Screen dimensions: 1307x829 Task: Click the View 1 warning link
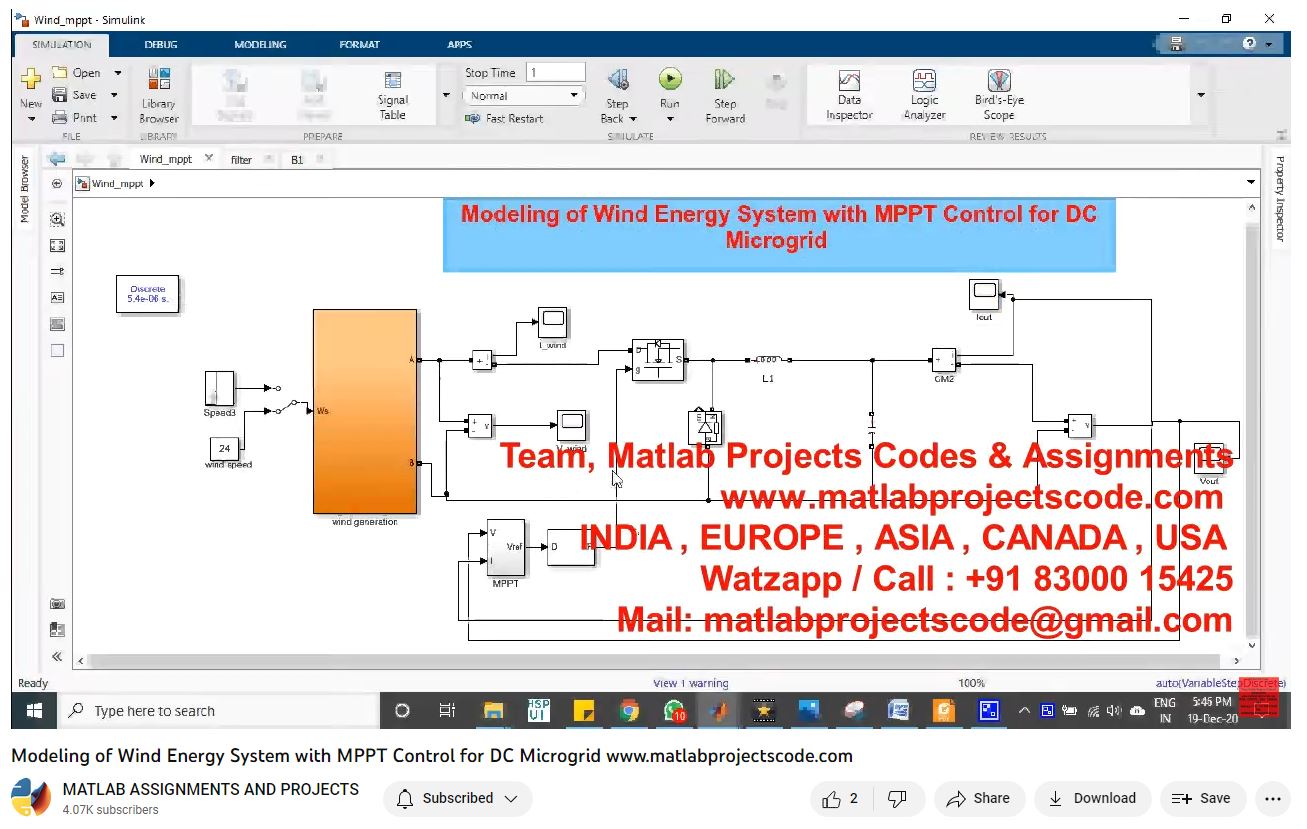tap(690, 683)
